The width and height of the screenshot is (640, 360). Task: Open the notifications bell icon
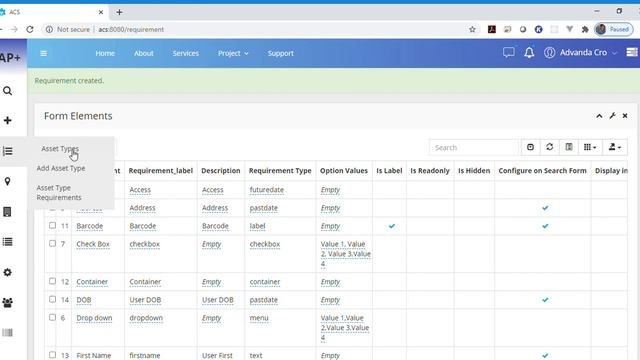click(529, 53)
